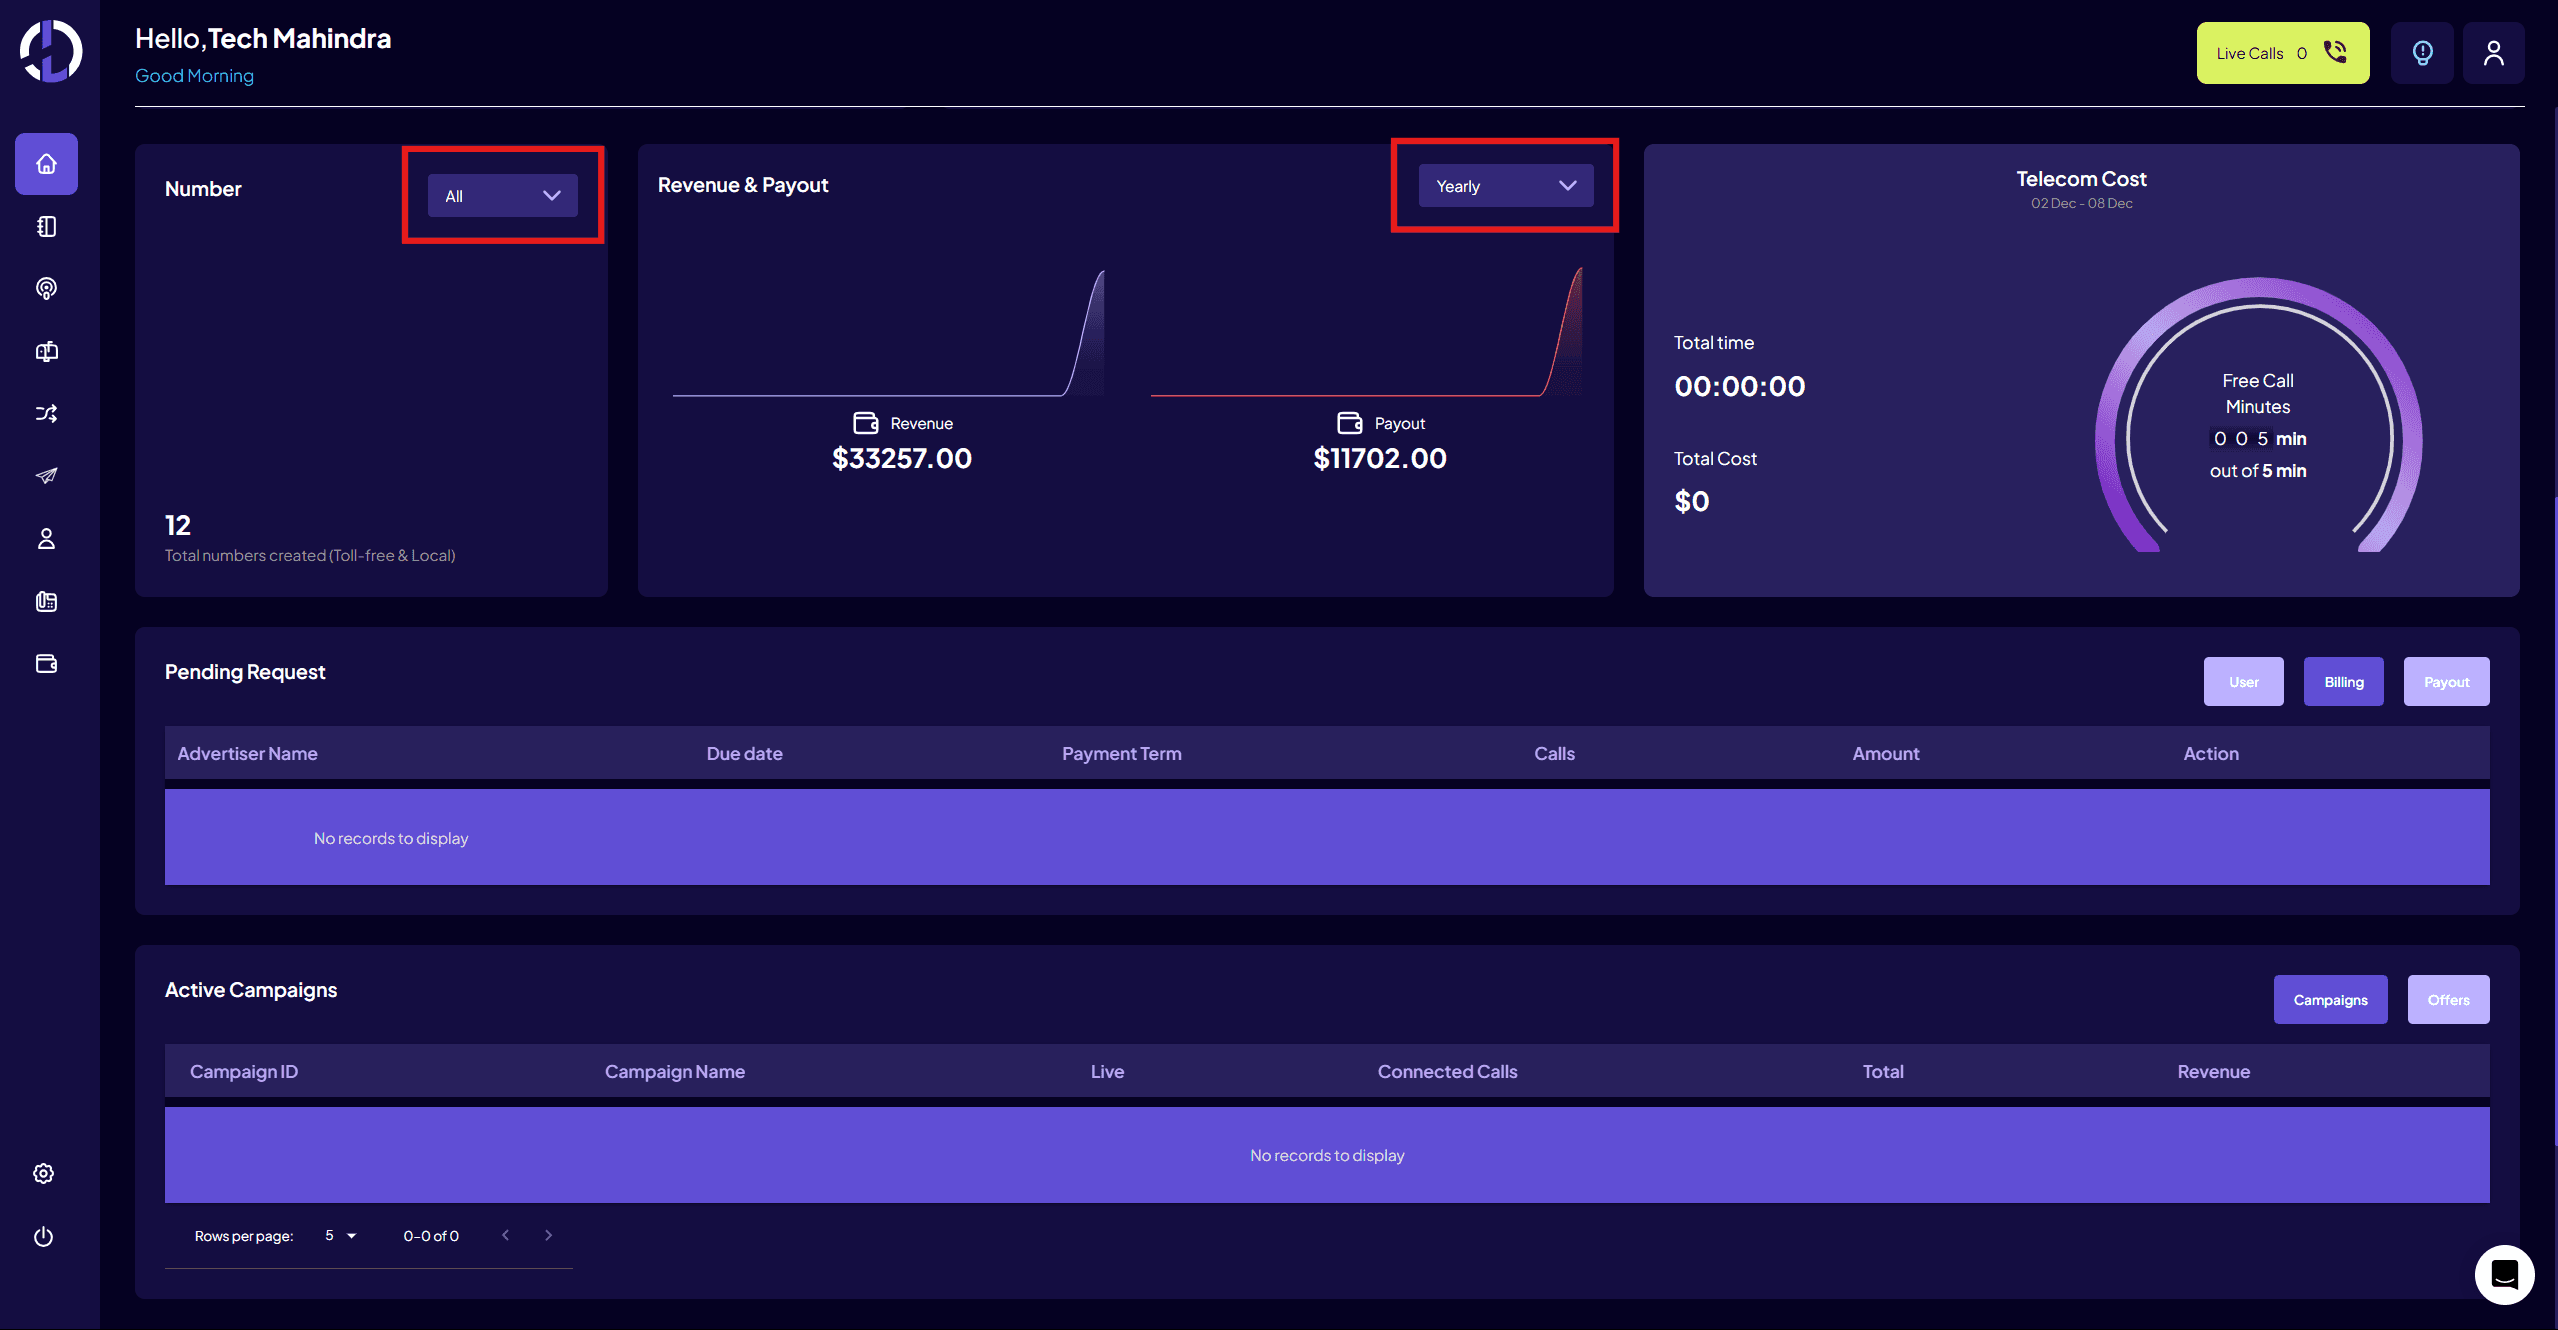The image size is (2558, 1330).
Task: Open the lightbulb tips icon
Action: [x=2422, y=53]
